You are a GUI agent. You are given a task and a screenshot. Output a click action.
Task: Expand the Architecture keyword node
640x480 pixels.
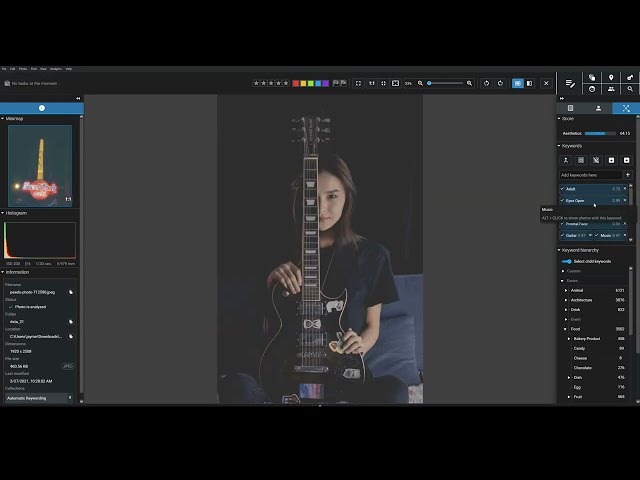(x=566, y=300)
